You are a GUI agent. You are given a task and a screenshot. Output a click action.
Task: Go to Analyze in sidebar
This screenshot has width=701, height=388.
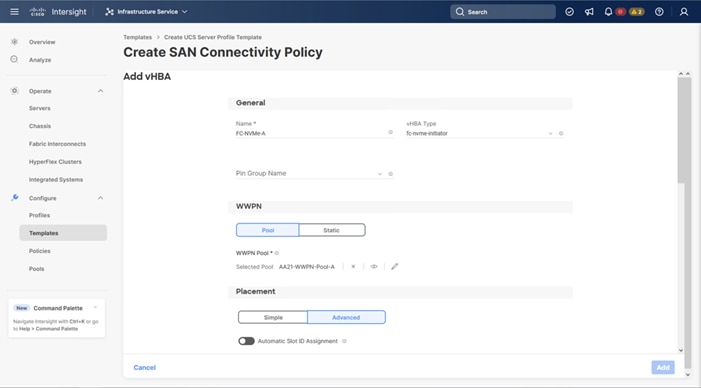click(x=40, y=60)
